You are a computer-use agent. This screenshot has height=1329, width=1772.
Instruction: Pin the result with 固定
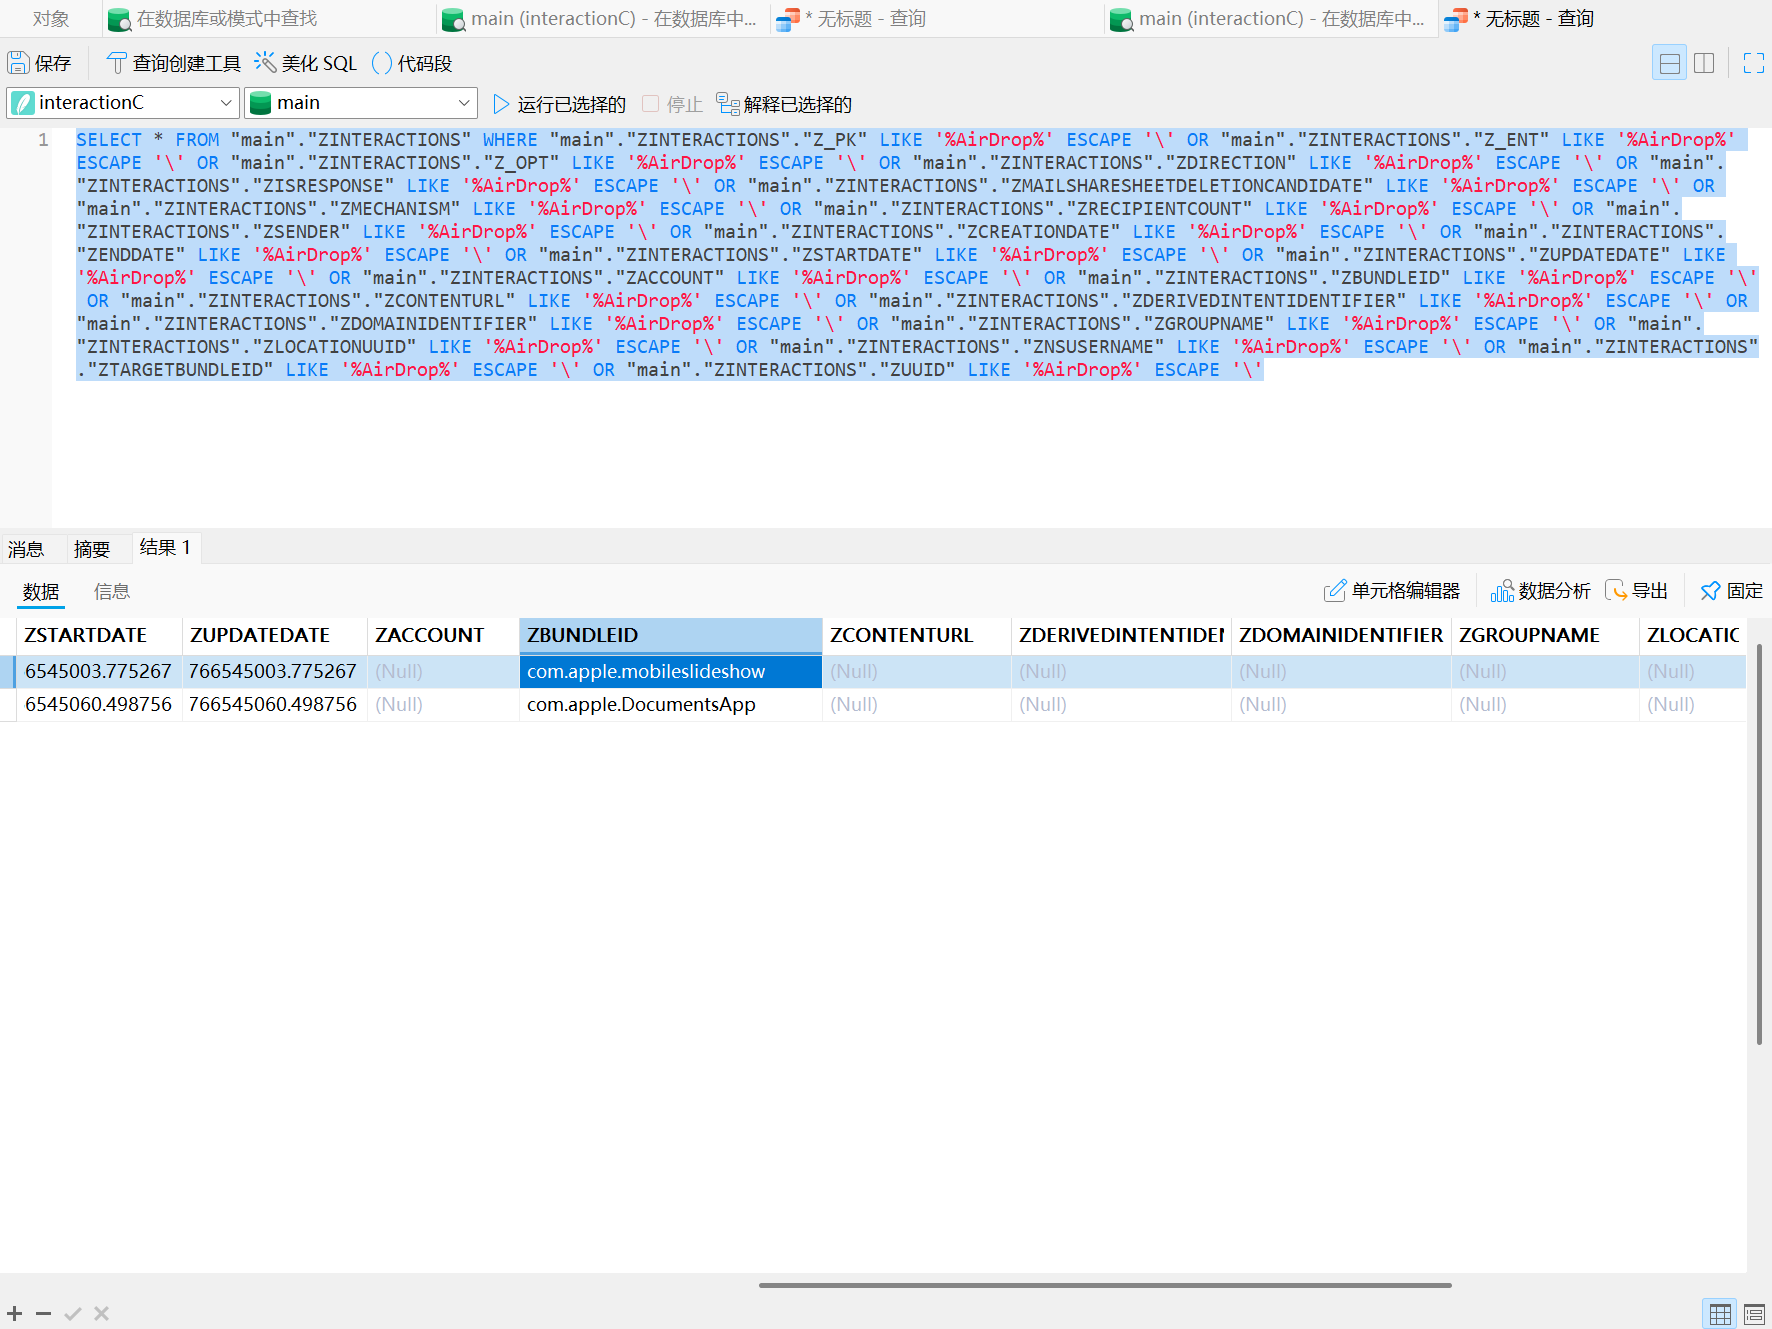[x=1732, y=591]
